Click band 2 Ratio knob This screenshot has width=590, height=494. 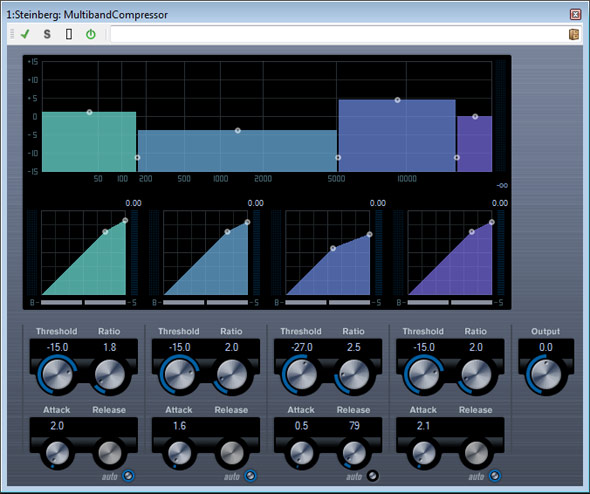(x=232, y=374)
